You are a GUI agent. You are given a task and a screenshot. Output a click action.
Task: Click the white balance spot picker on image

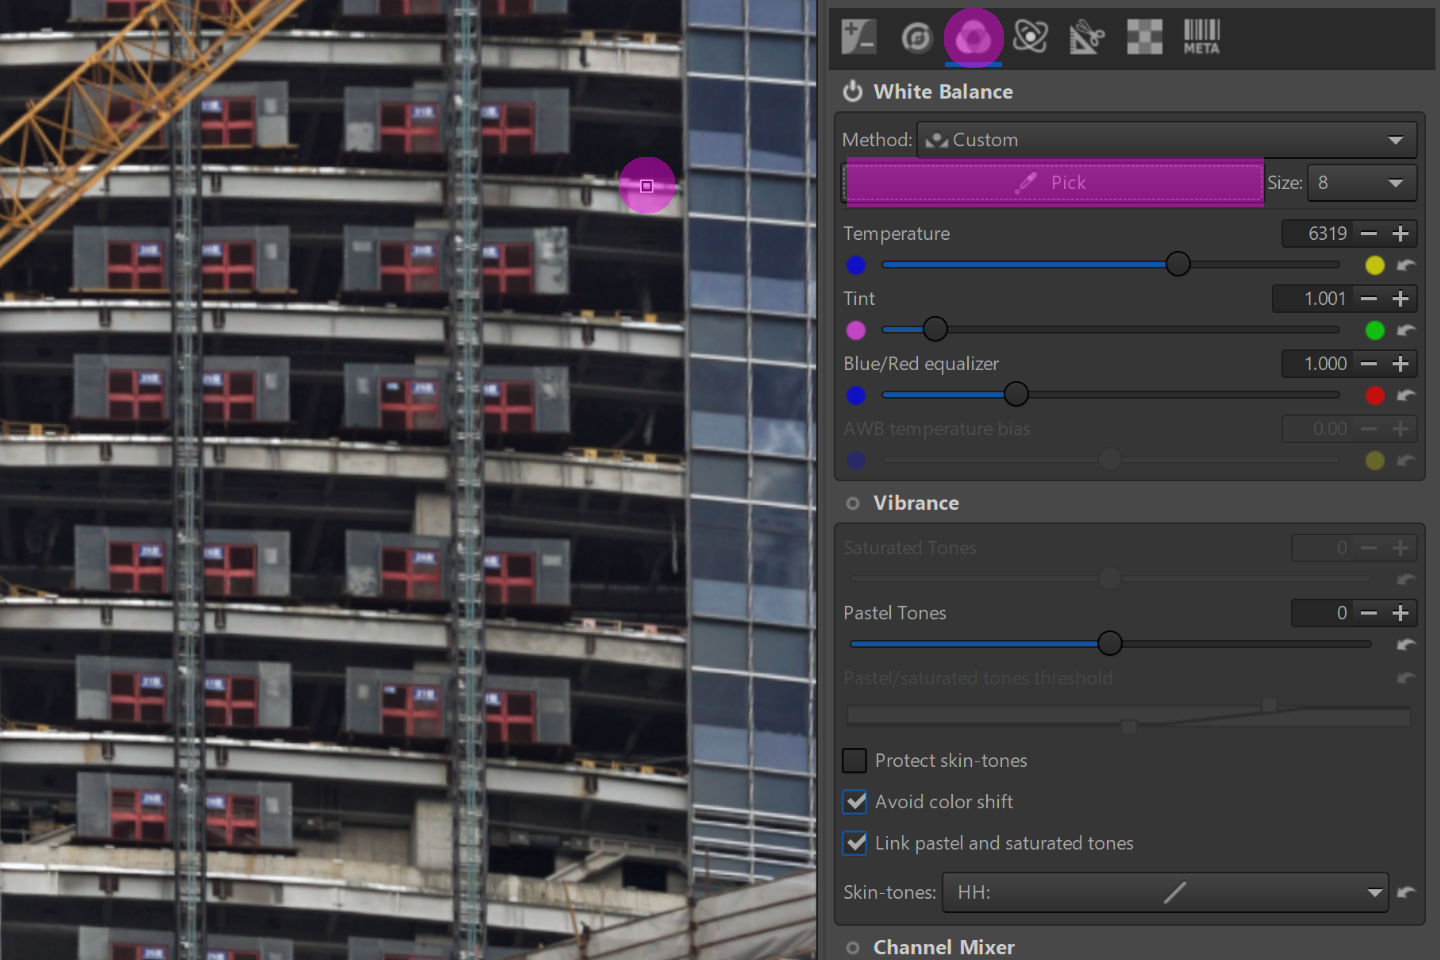(x=647, y=186)
